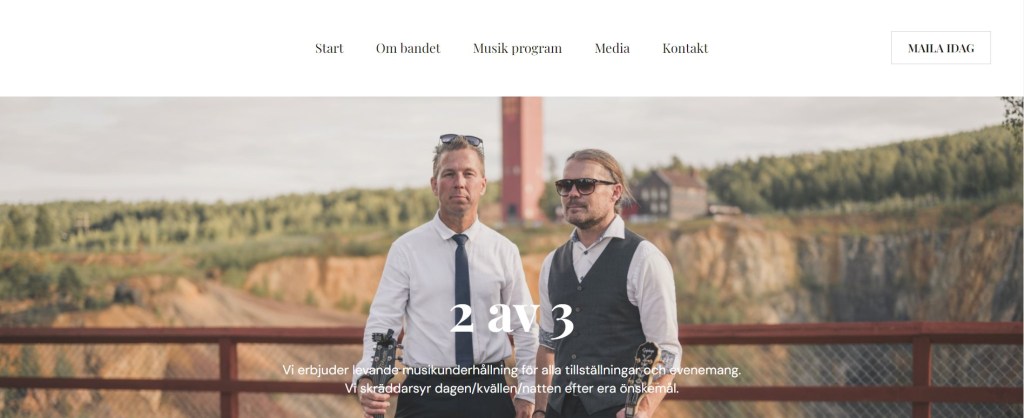Open the Kontakt page
This screenshot has height=418, width=1024.
[x=684, y=48]
